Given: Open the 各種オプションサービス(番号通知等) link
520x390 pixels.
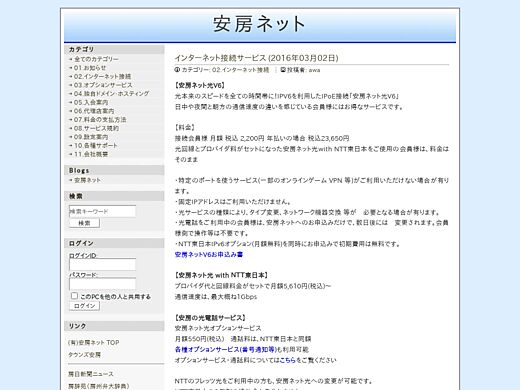Looking at the screenshot, I should point(226,350).
